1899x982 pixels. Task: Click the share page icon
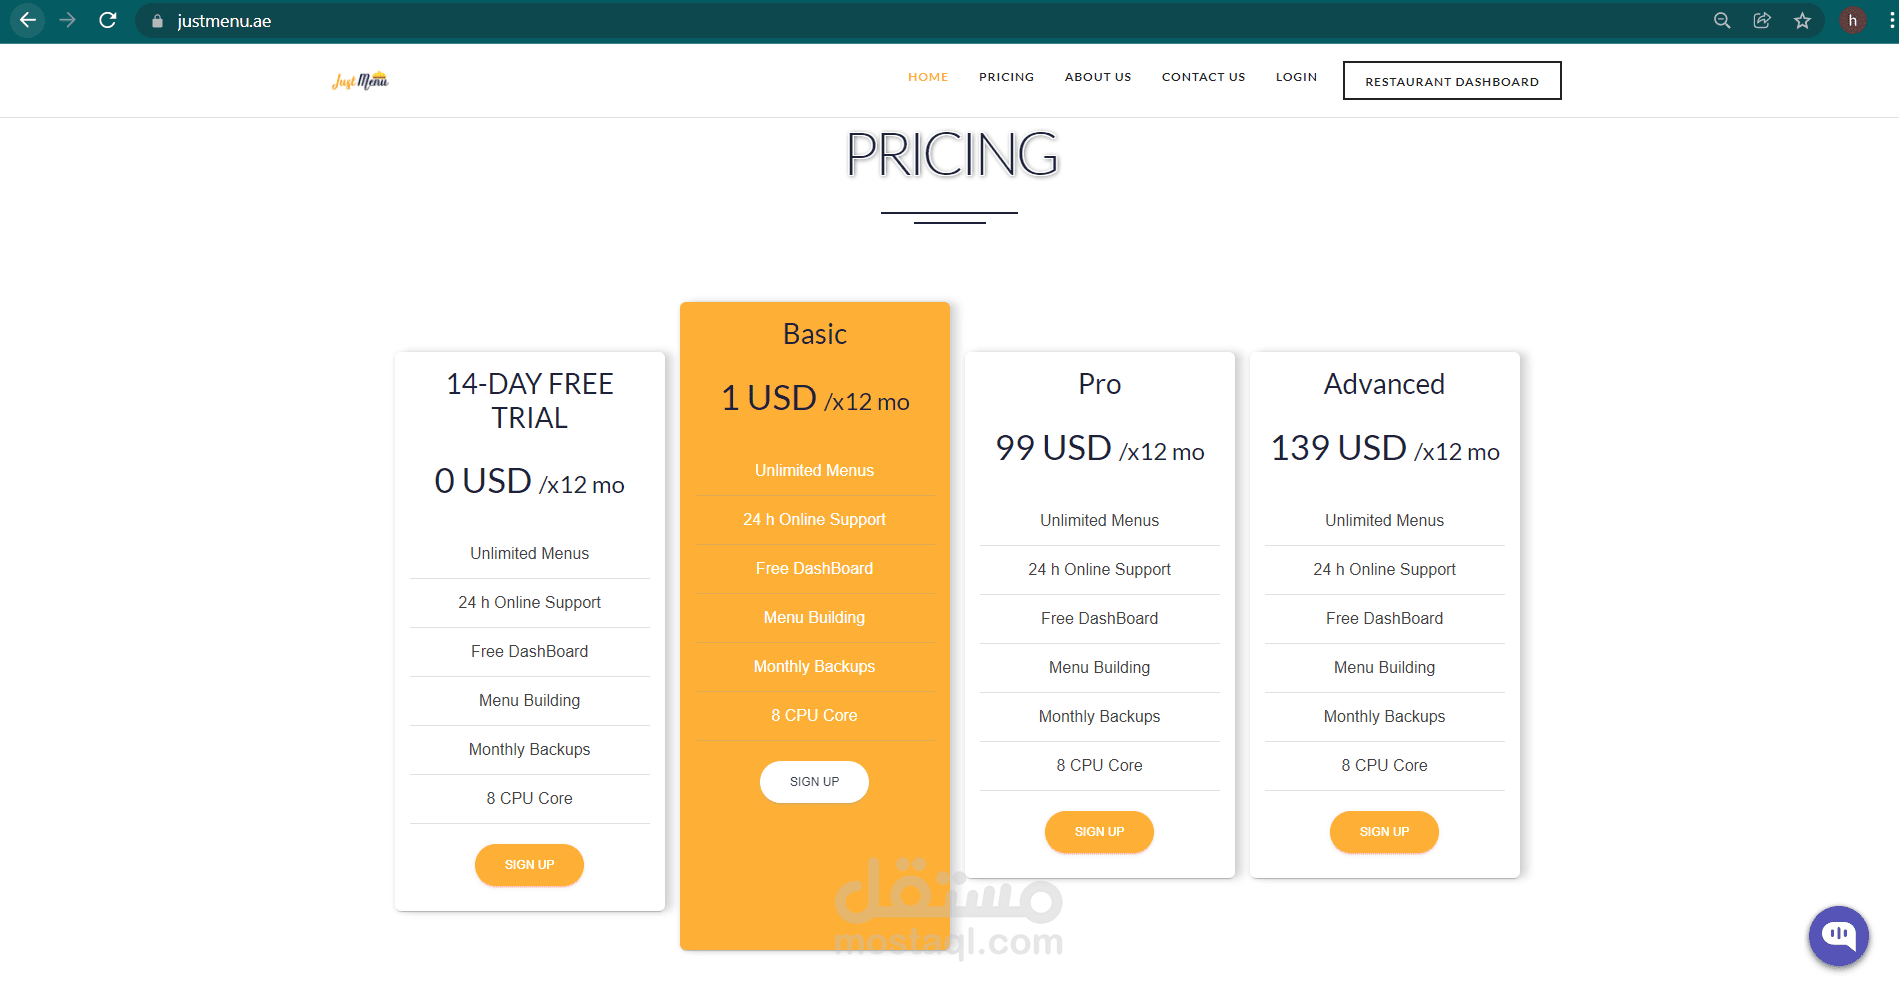[x=1762, y=20]
